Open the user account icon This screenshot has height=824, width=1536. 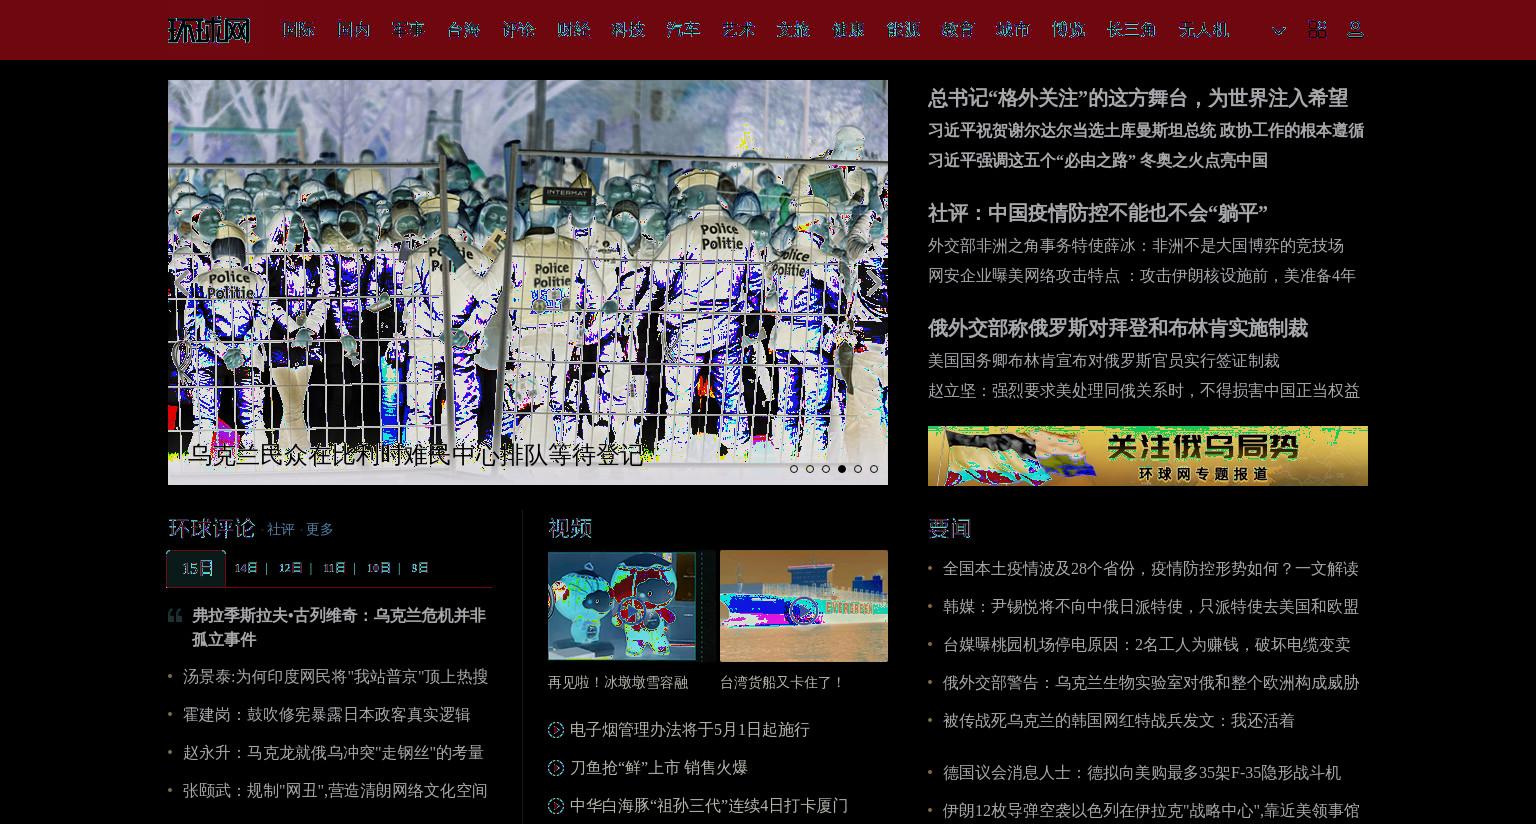click(x=1355, y=29)
